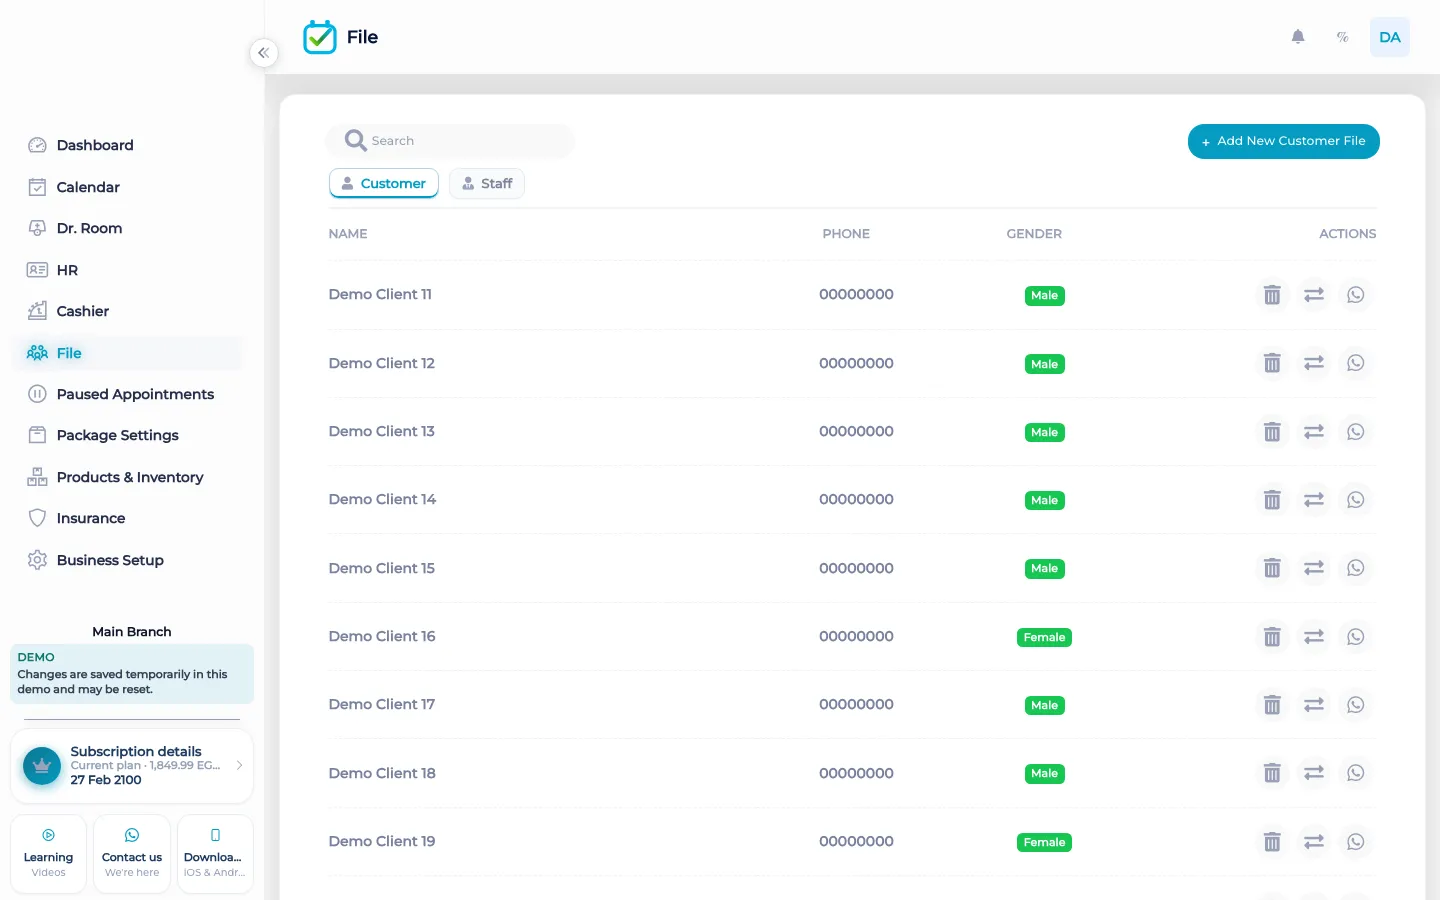Go to Products & Inventory
Screen dimensions: 1440x900
tap(127, 477)
